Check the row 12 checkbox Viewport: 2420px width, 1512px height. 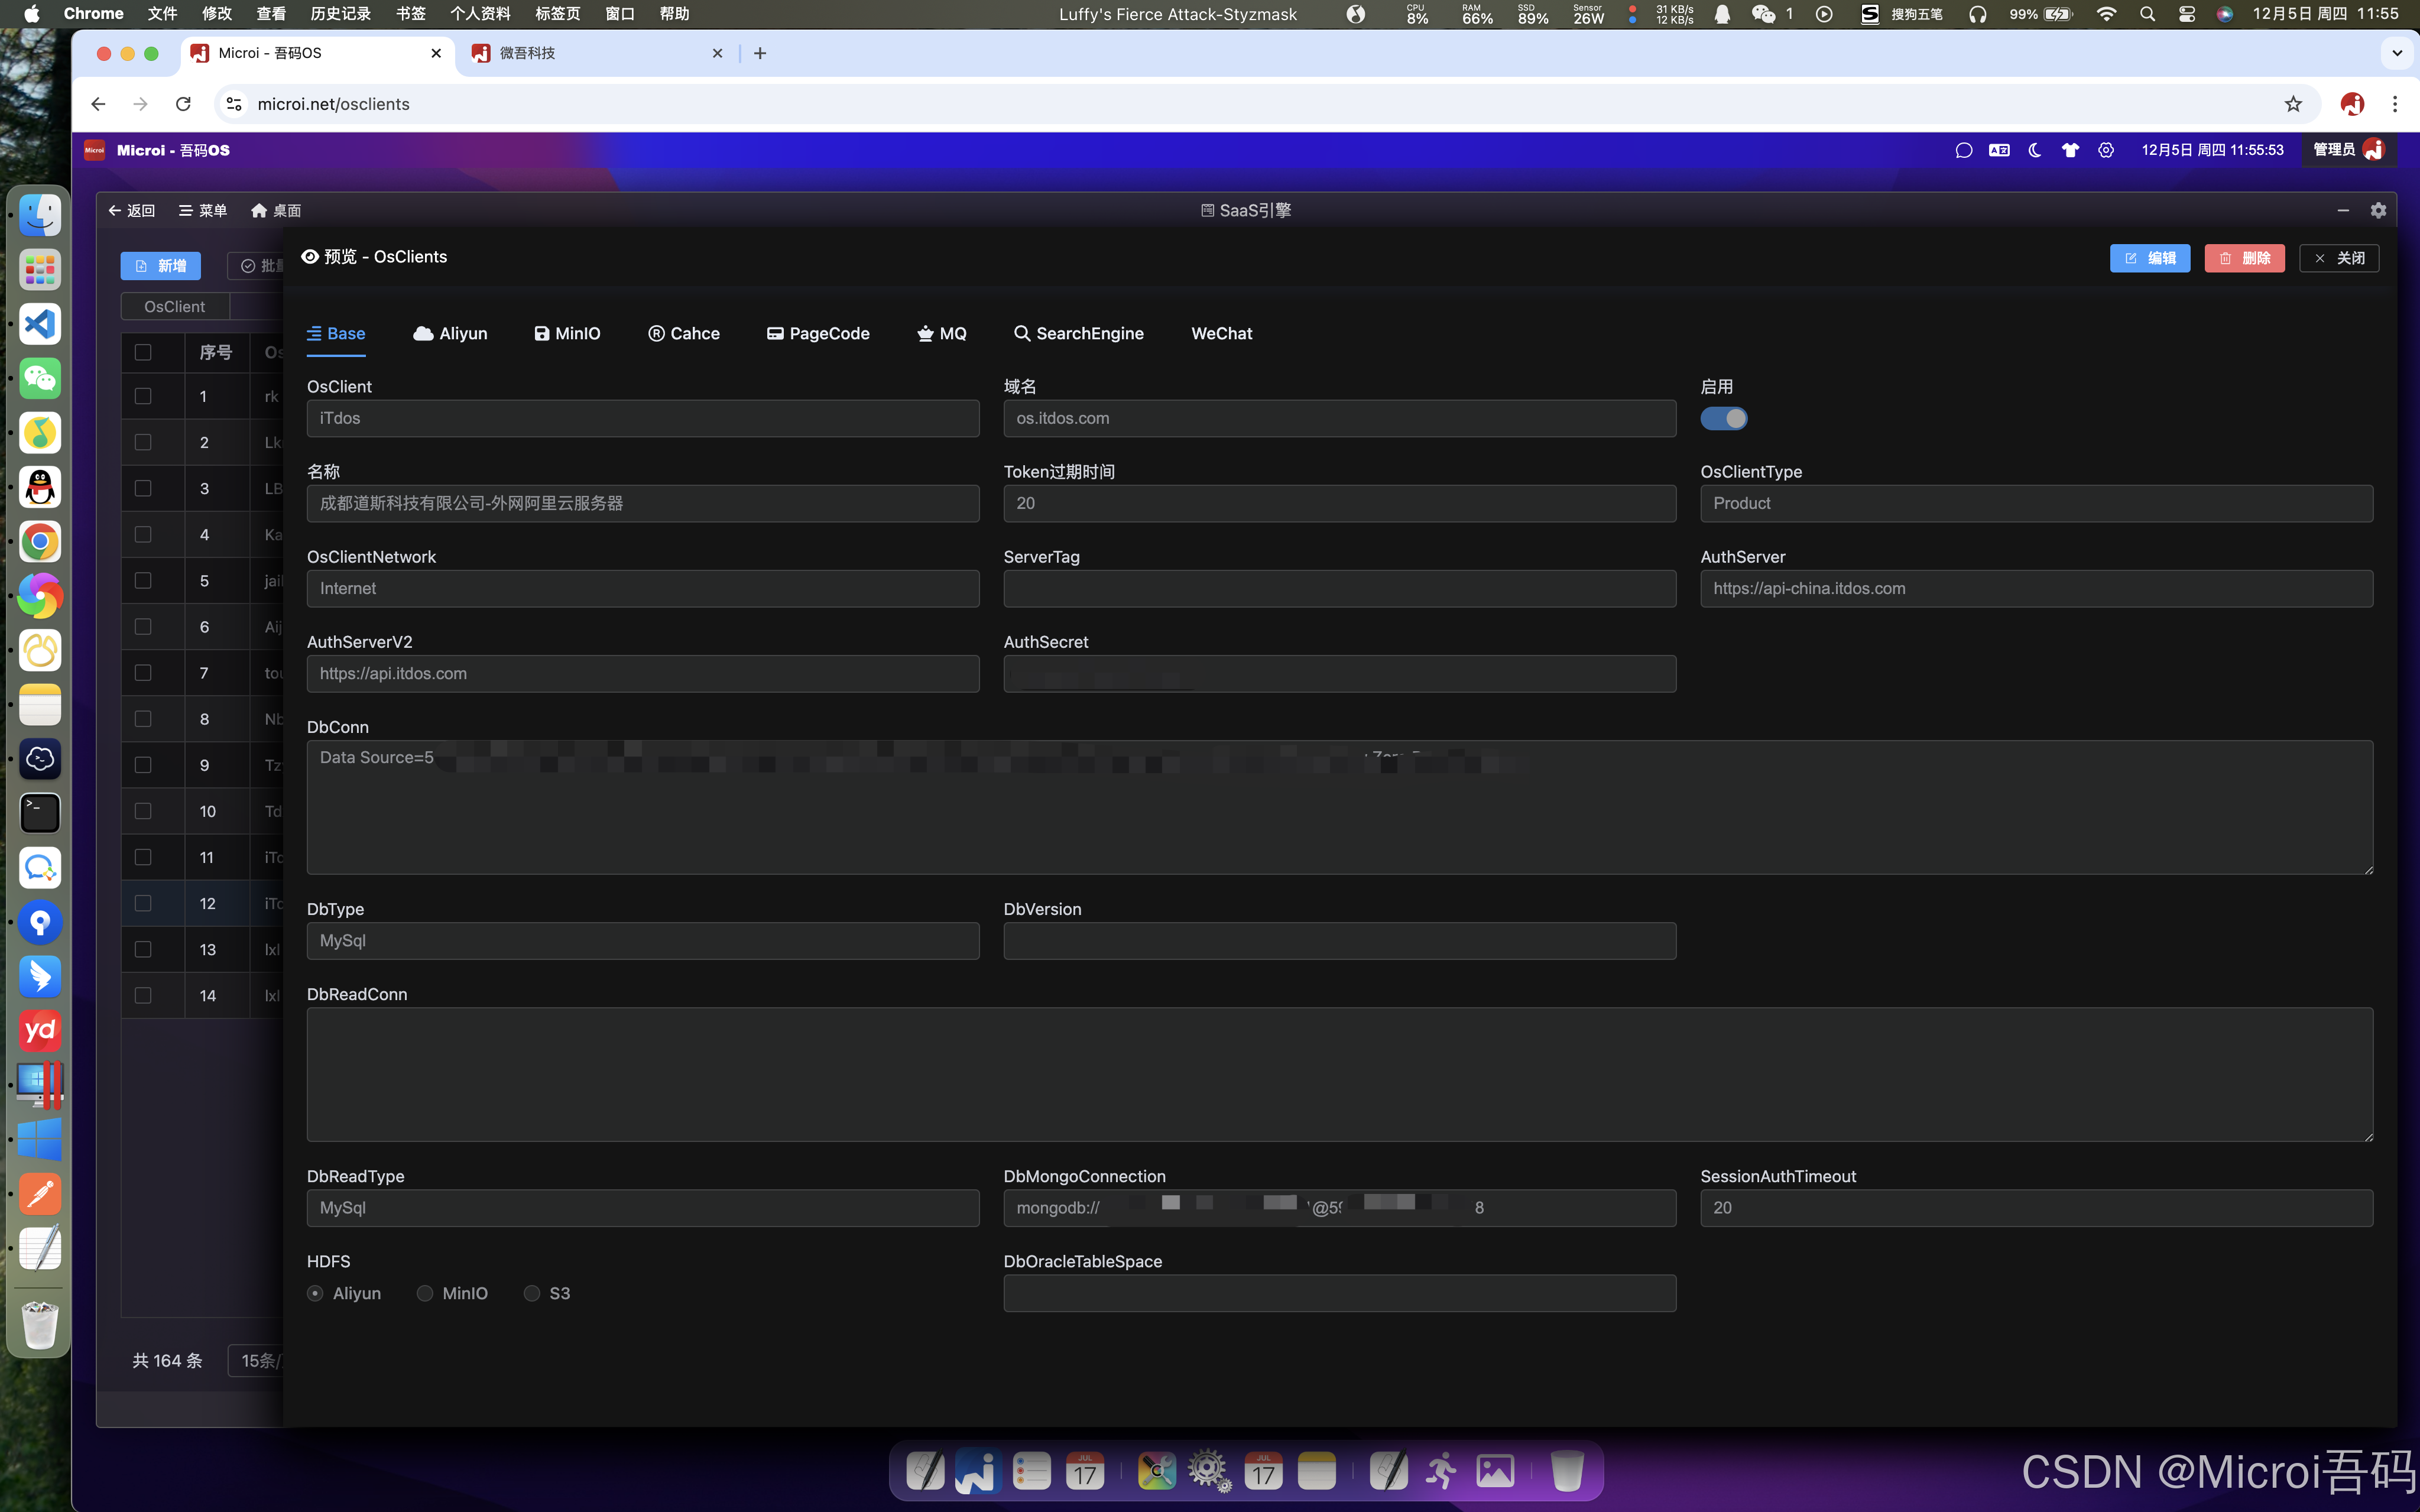pos(143,903)
